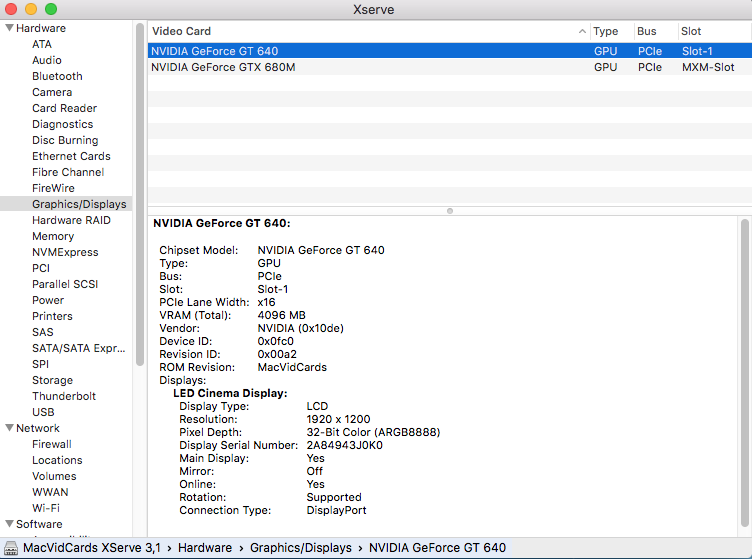Select the Software category heading
The height and width of the screenshot is (559, 752).
[39, 524]
